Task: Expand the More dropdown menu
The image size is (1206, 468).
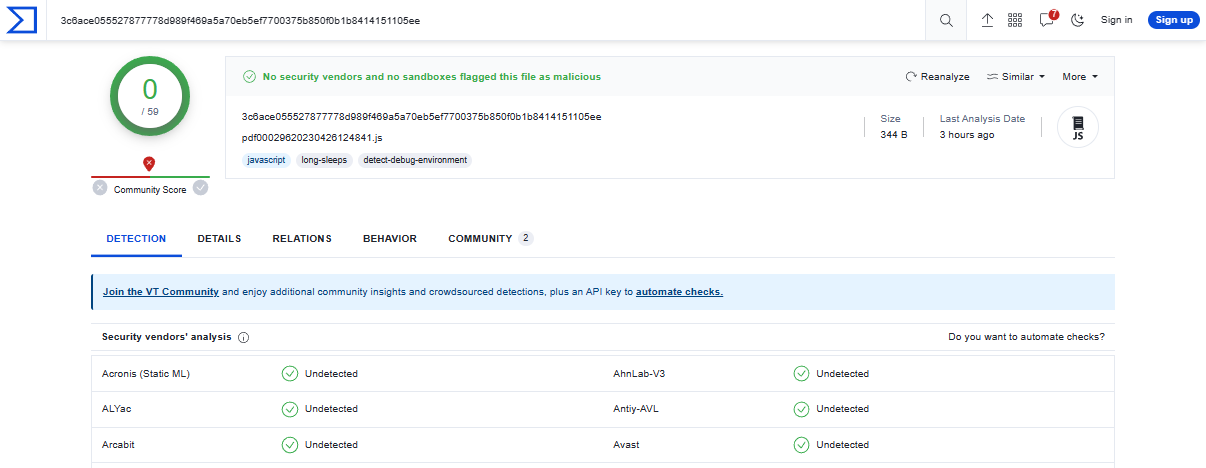Action: pyautogui.click(x=1080, y=77)
